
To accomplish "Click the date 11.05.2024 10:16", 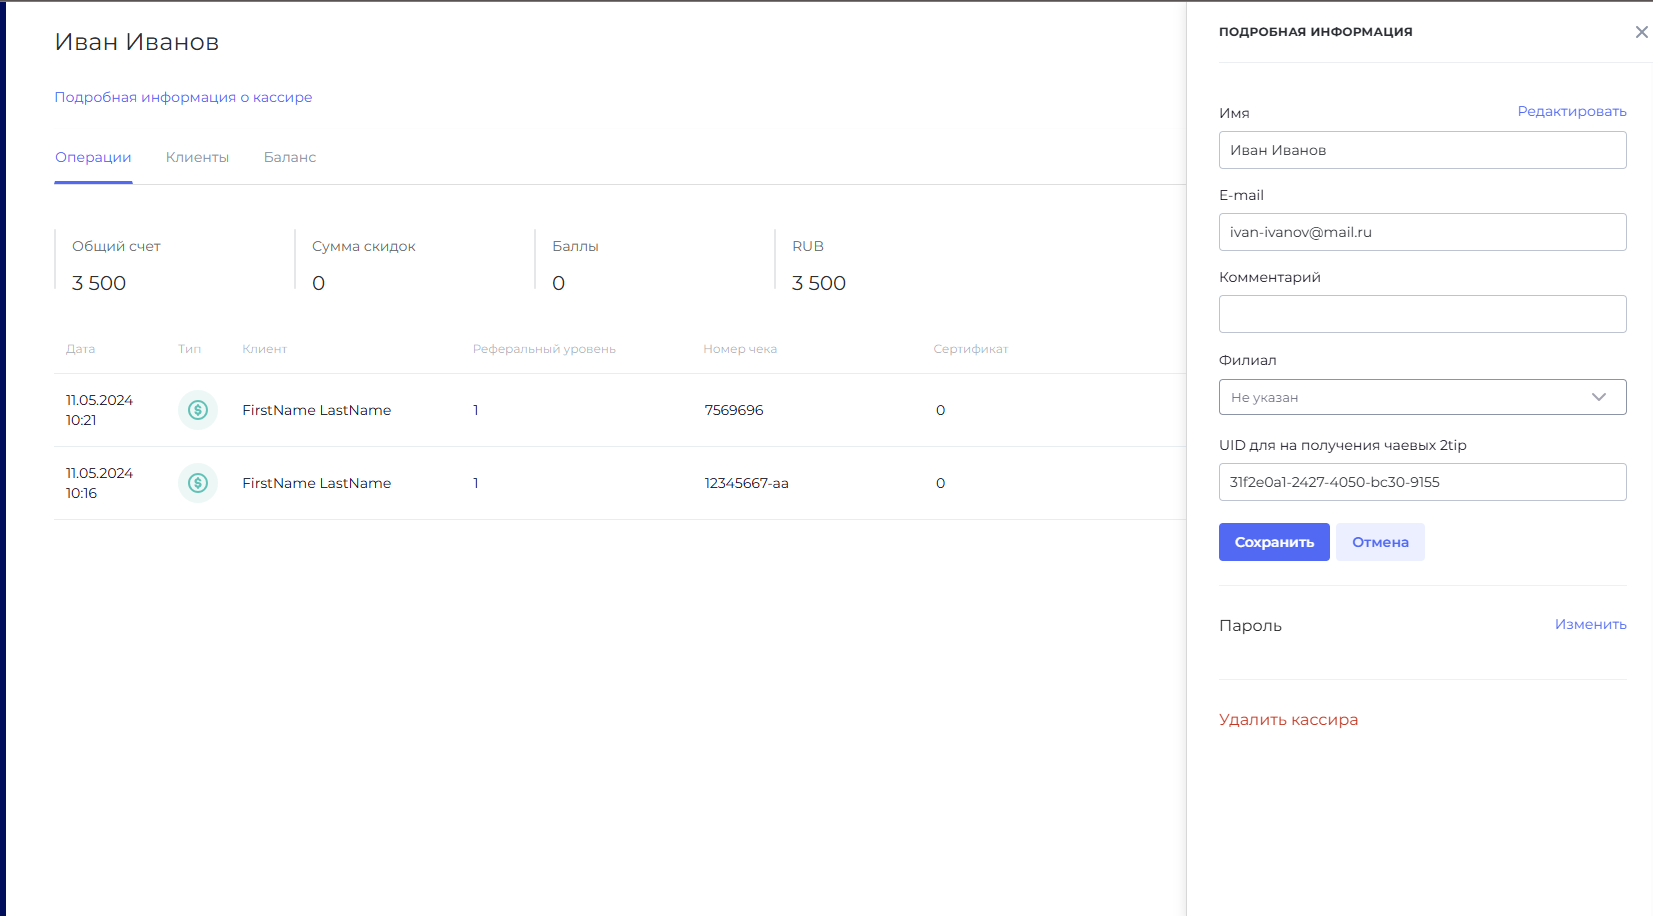I will [x=99, y=483].
